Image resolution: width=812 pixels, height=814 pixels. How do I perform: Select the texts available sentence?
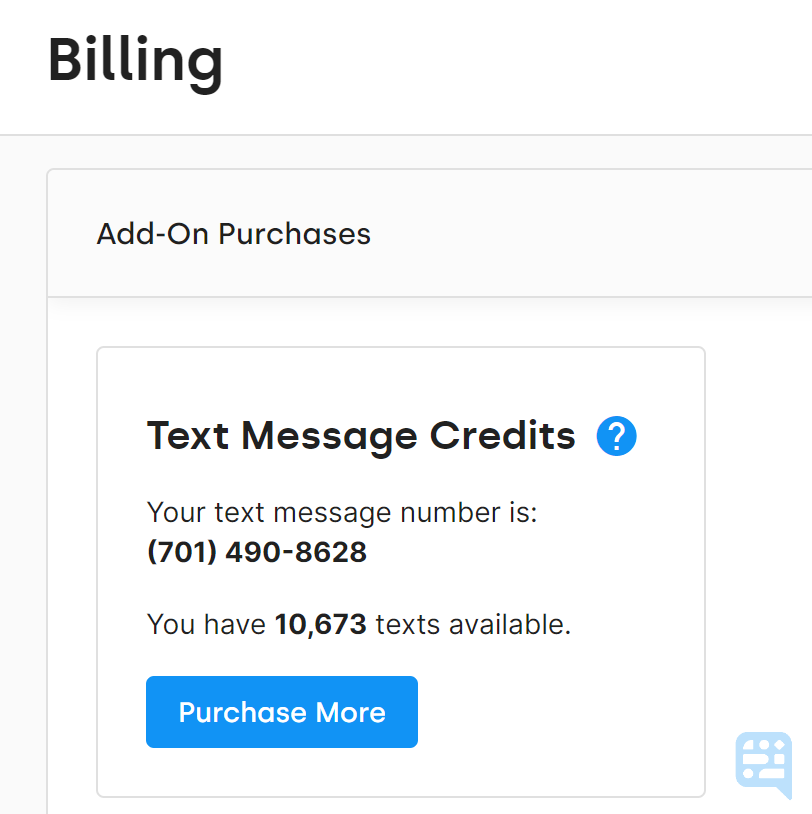pyautogui.click(x=359, y=624)
